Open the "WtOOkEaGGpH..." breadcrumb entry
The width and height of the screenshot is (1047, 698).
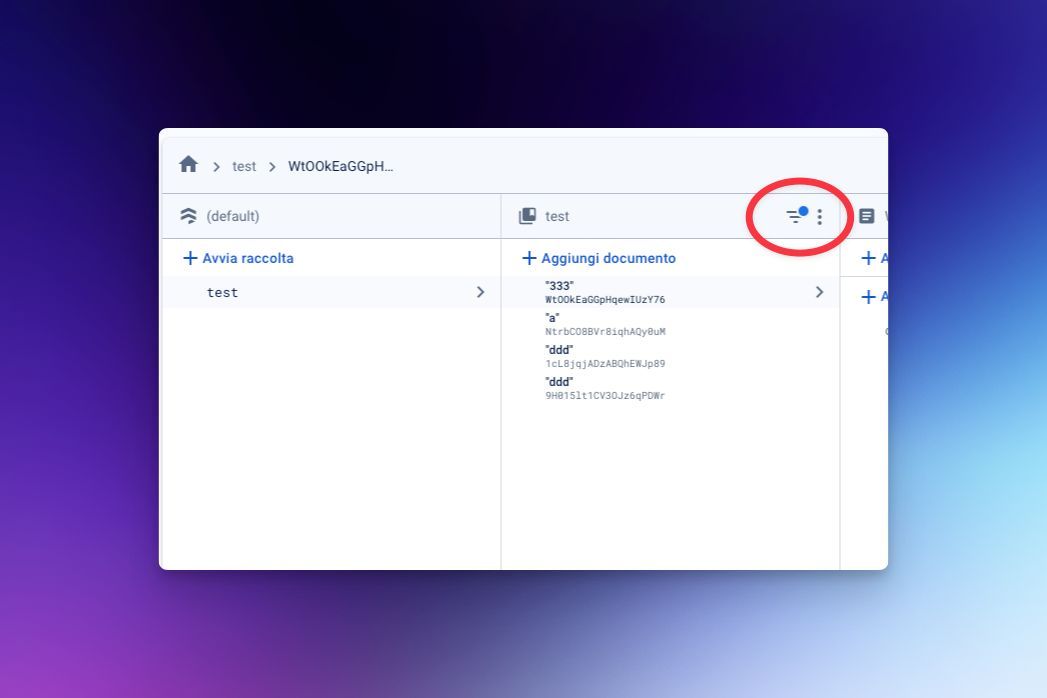click(x=340, y=166)
